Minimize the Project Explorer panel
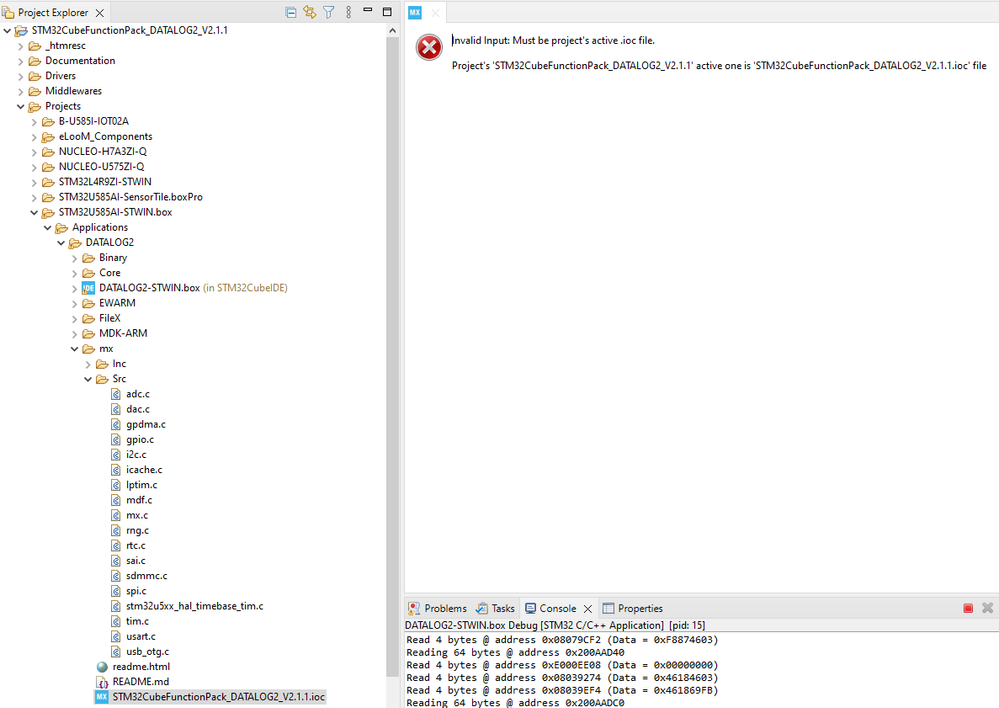This screenshot has height=708, width=999. pyautogui.click(x=368, y=10)
